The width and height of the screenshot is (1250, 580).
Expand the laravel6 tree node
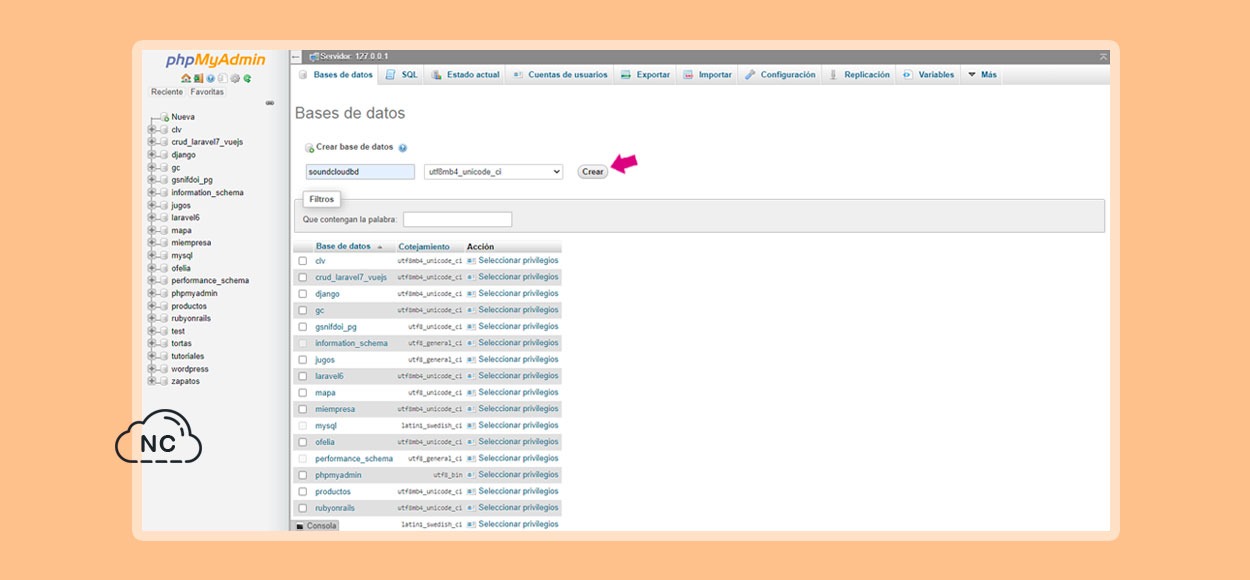(152, 218)
